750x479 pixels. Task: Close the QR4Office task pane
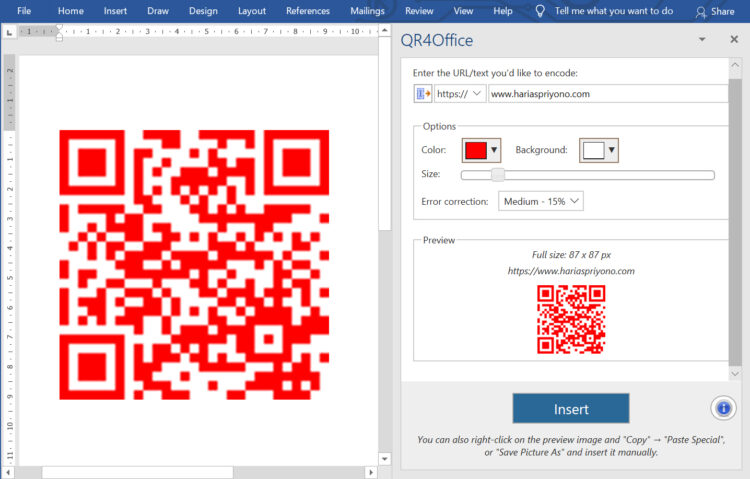click(x=734, y=39)
